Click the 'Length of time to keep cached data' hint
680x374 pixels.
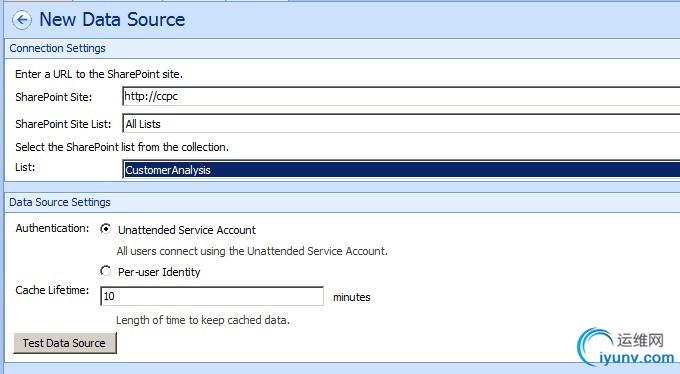pos(203,320)
